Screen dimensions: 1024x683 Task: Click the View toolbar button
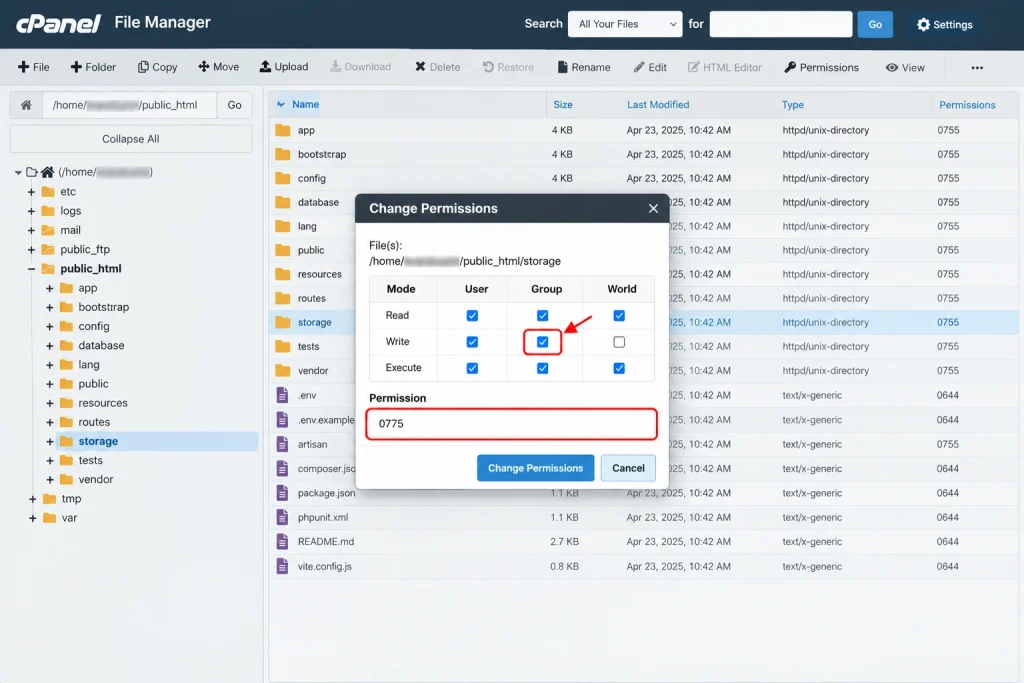point(905,67)
